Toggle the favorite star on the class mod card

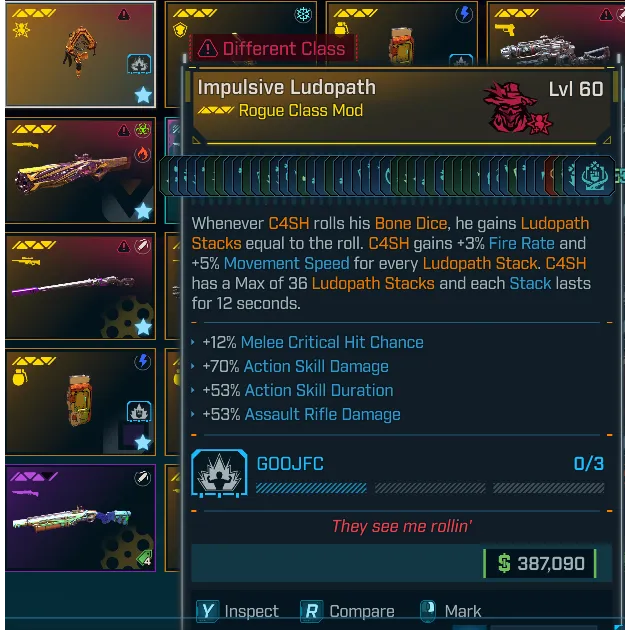click(143, 96)
